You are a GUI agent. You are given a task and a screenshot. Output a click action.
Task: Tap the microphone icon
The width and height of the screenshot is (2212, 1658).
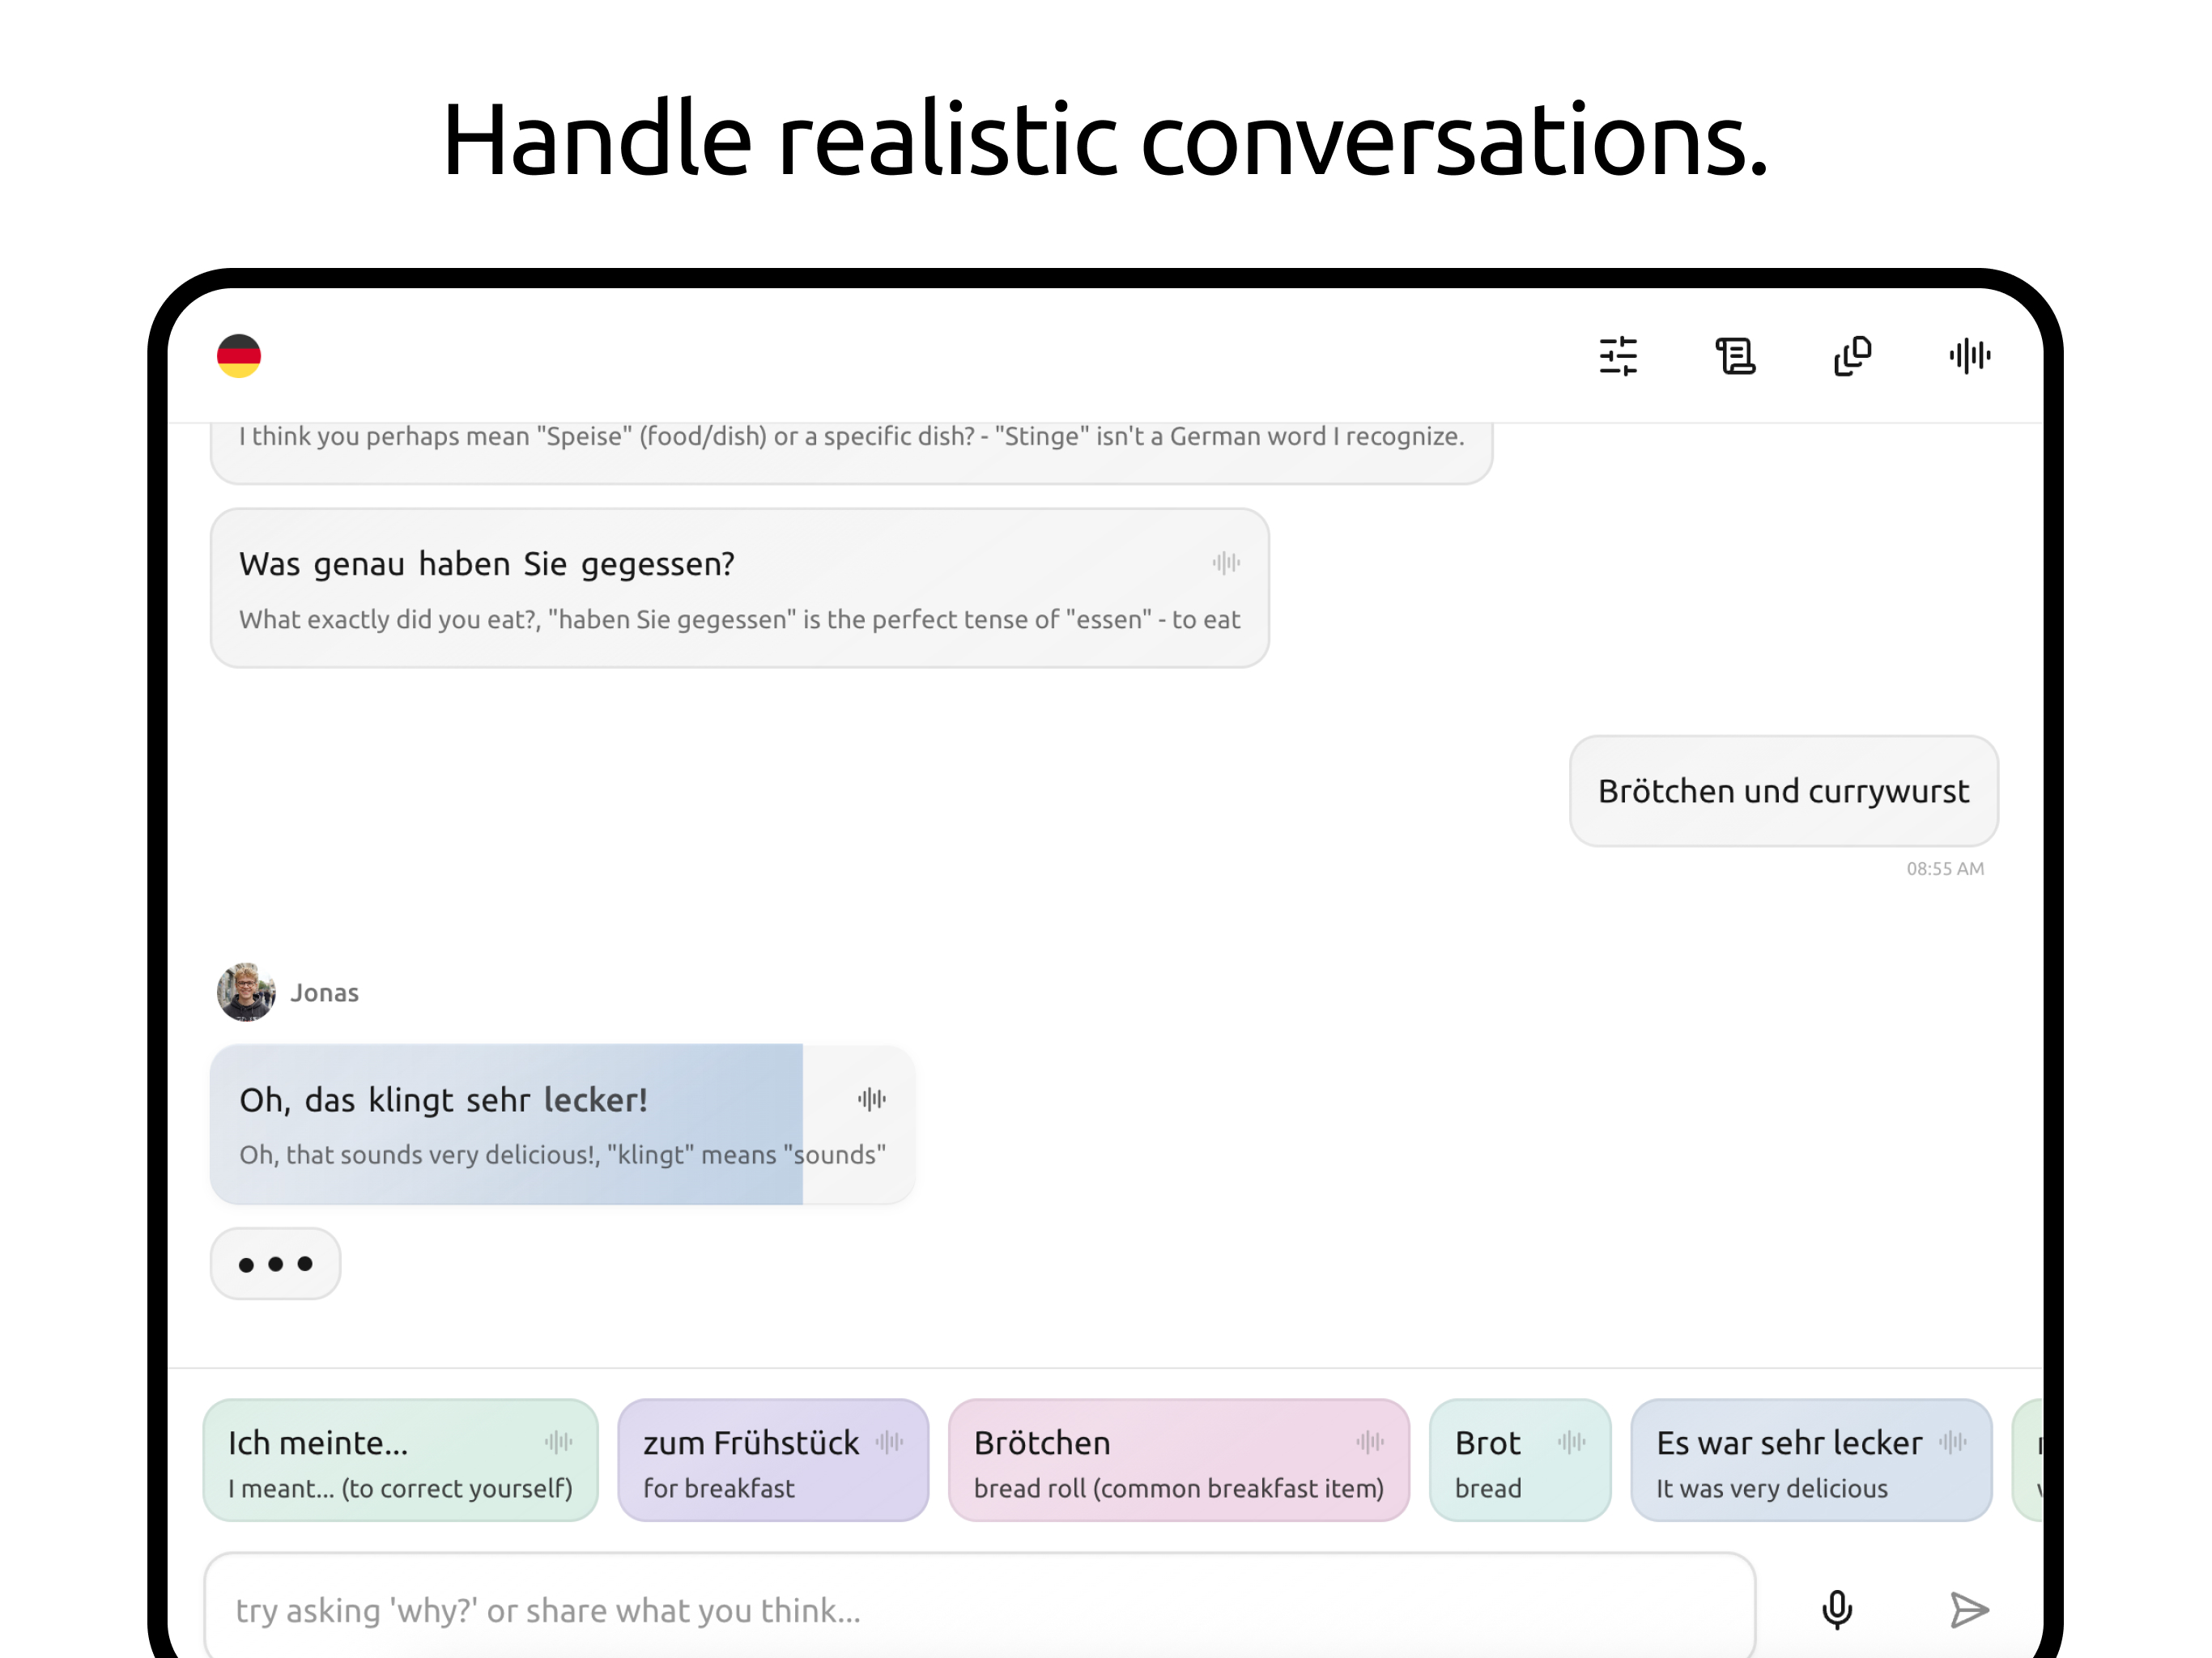point(1837,1610)
